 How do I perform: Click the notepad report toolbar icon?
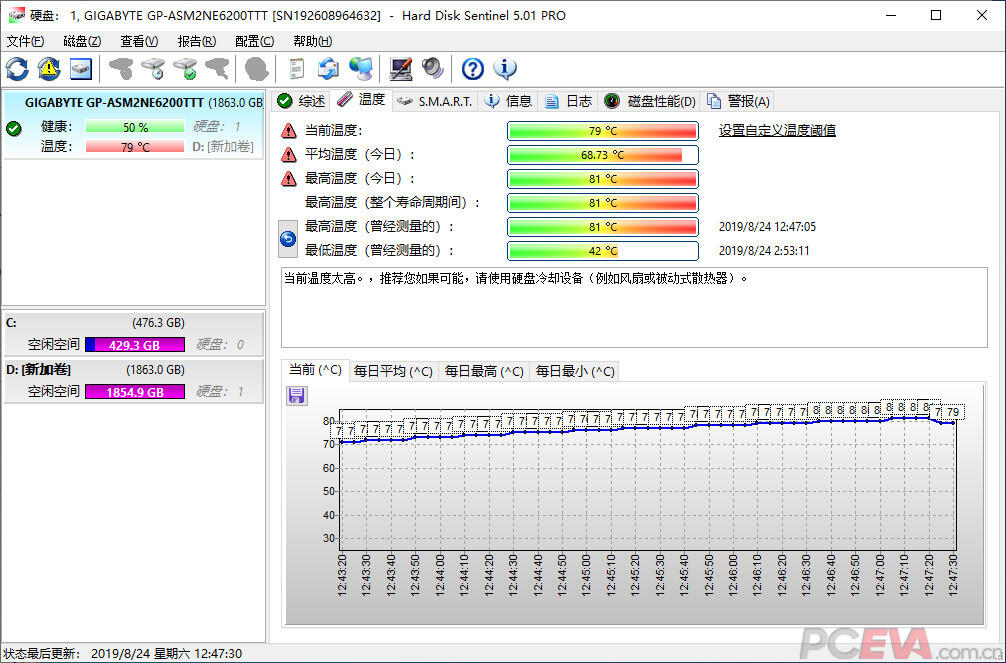point(296,69)
